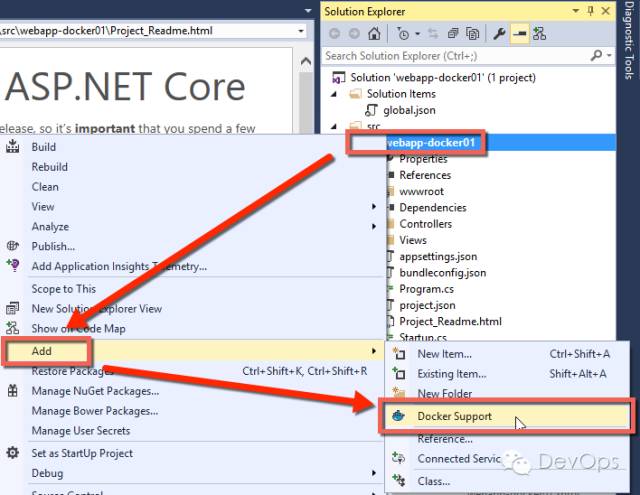
Task: Click View Code Map toolbar icon
Action: (539, 34)
